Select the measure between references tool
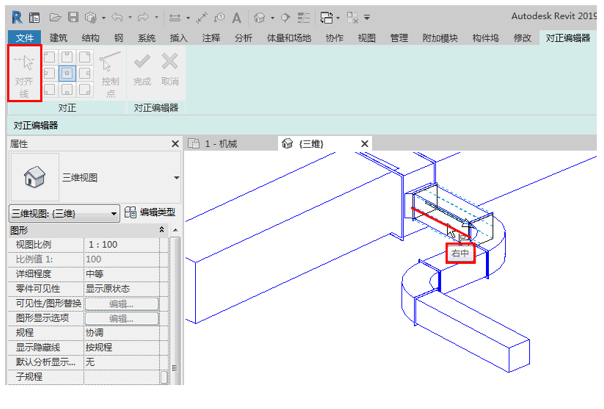The height and width of the screenshot is (409, 604). (x=175, y=18)
